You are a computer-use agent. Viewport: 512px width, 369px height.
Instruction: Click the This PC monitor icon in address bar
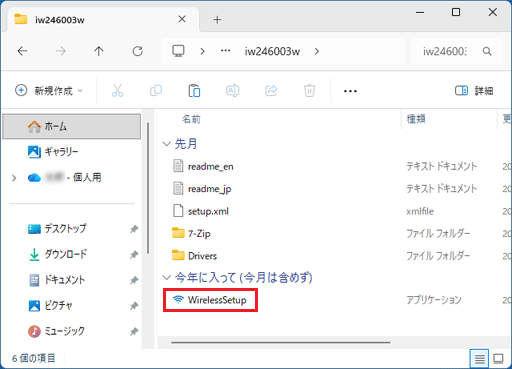point(178,51)
